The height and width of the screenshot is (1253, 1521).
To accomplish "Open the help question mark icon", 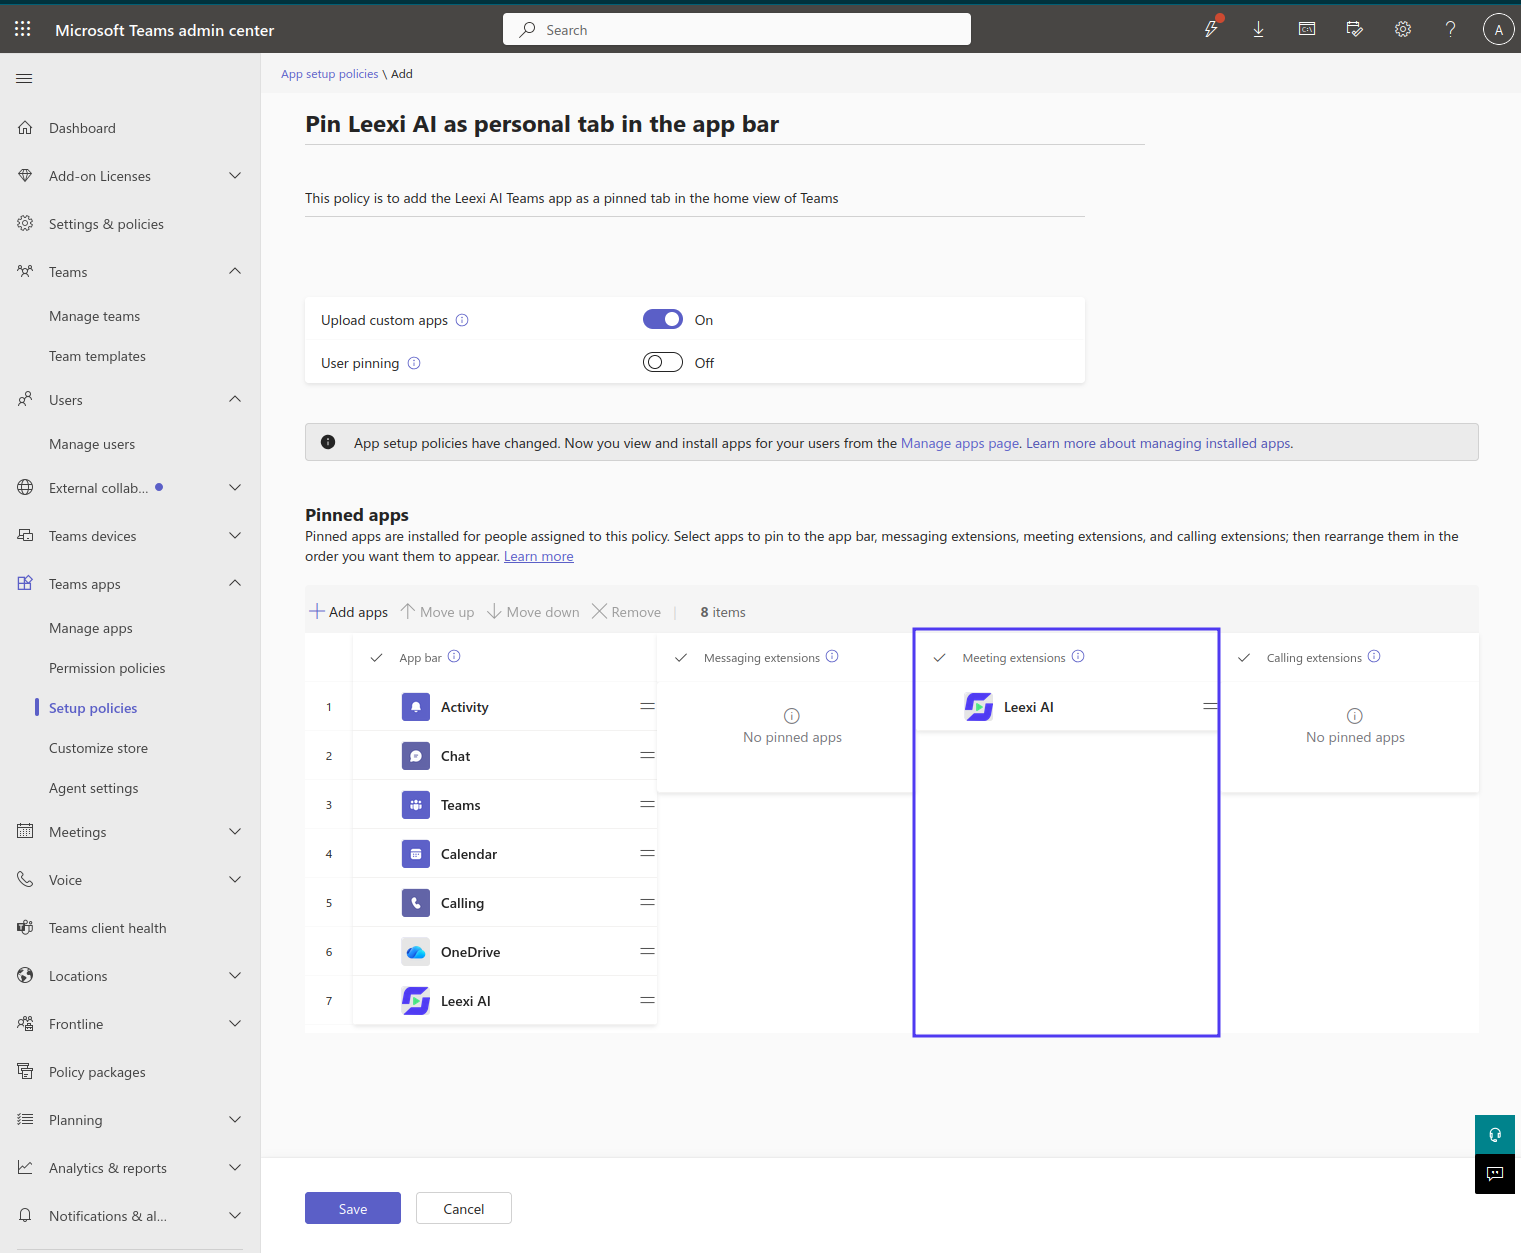I will tap(1450, 29).
